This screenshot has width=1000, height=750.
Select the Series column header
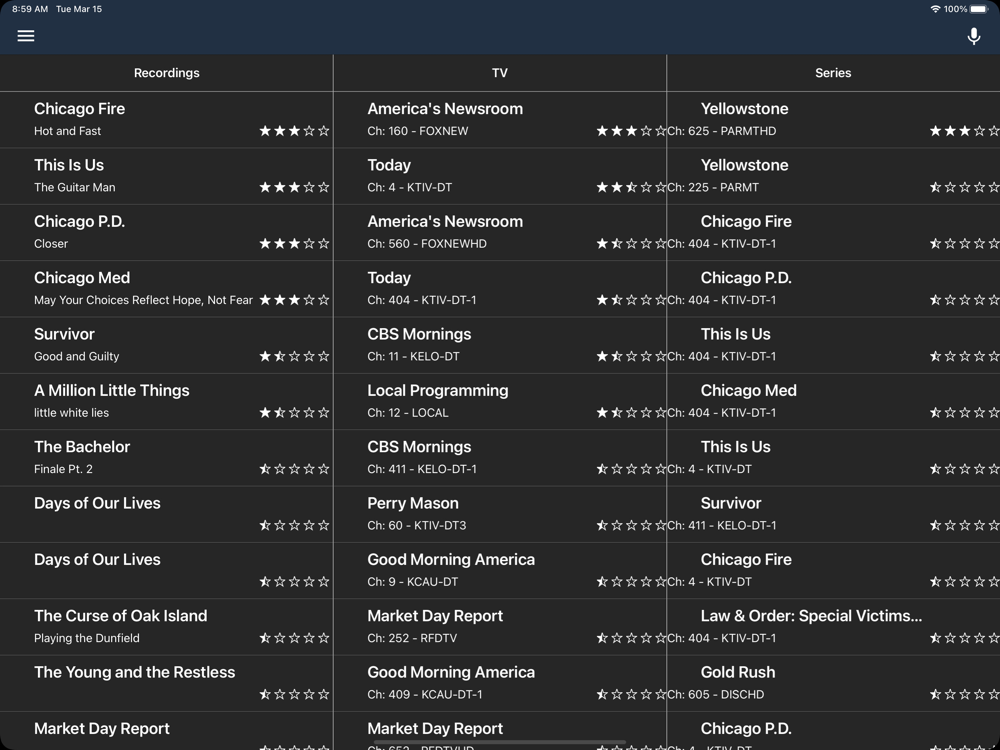coord(833,73)
